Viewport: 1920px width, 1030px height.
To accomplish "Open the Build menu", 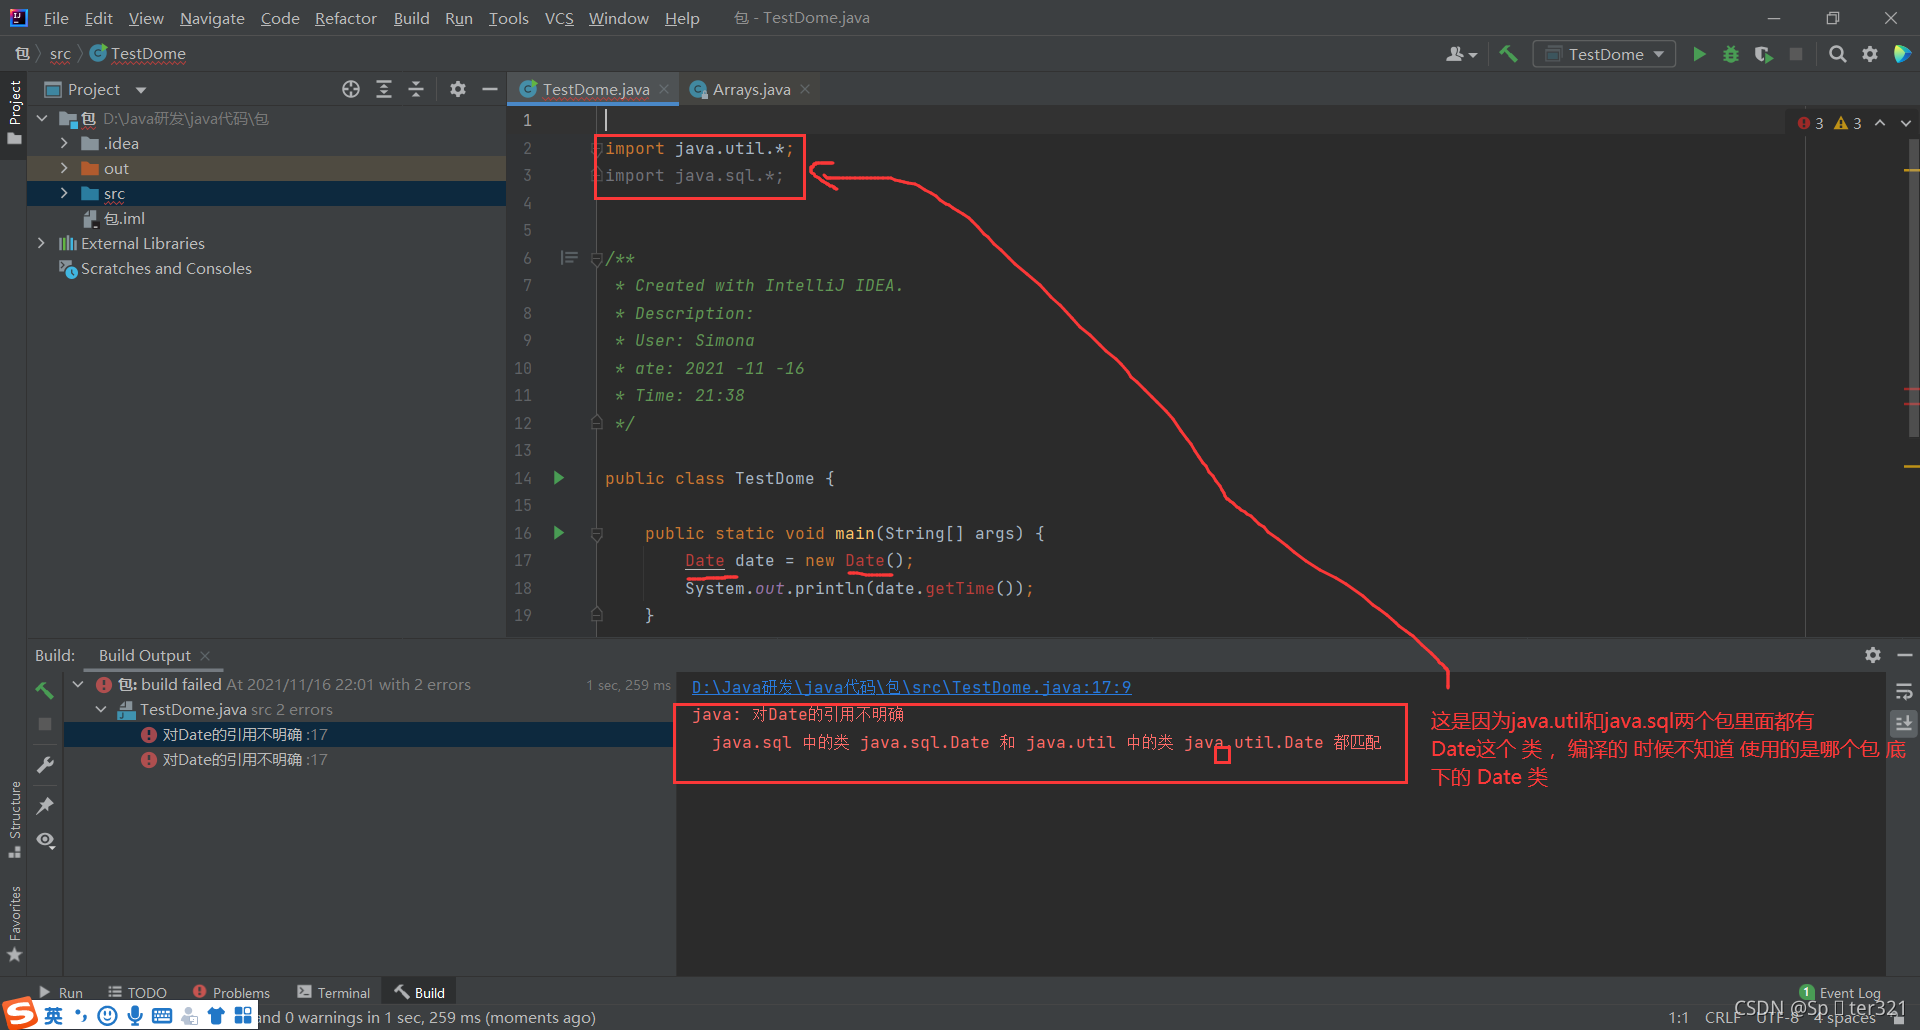I will click(411, 18).
